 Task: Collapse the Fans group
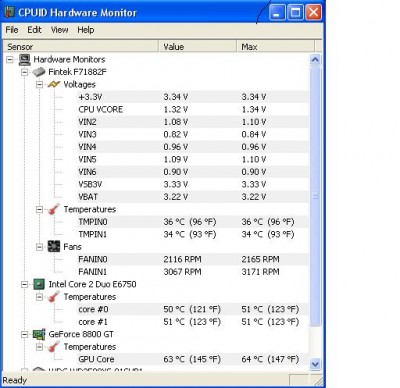(x=39, y=247)
